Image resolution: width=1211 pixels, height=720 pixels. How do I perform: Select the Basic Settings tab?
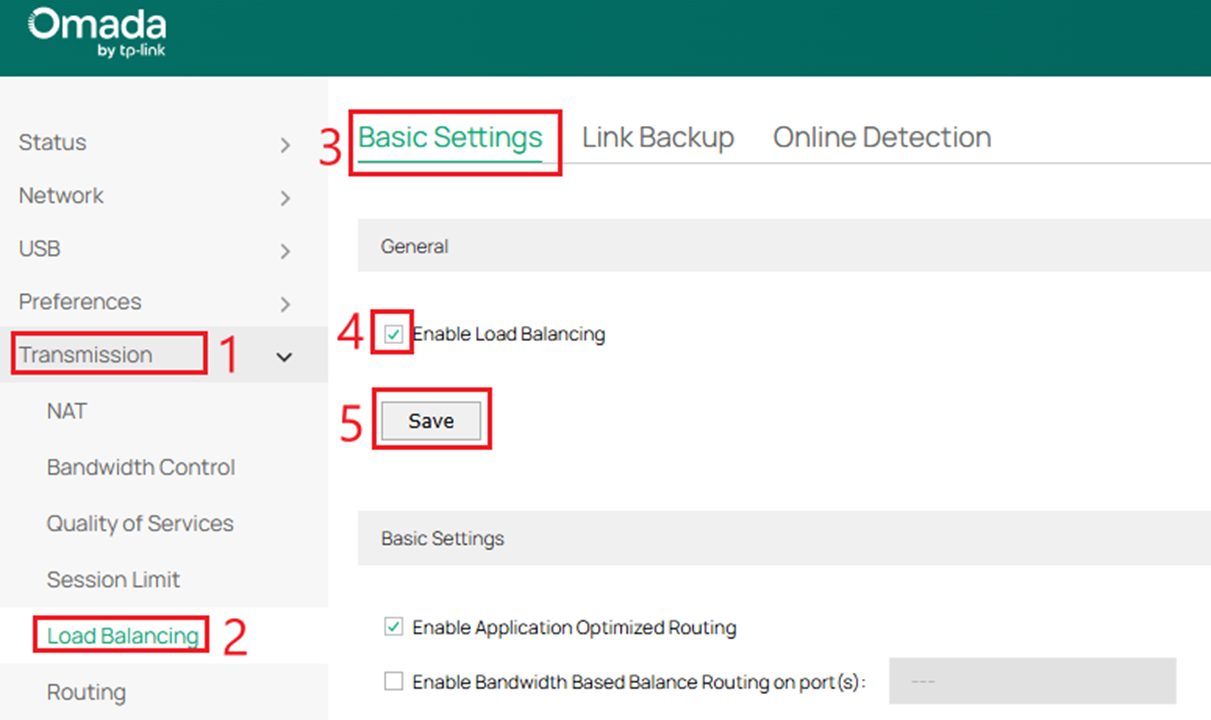pyautogui.click(x=450, y=137)
